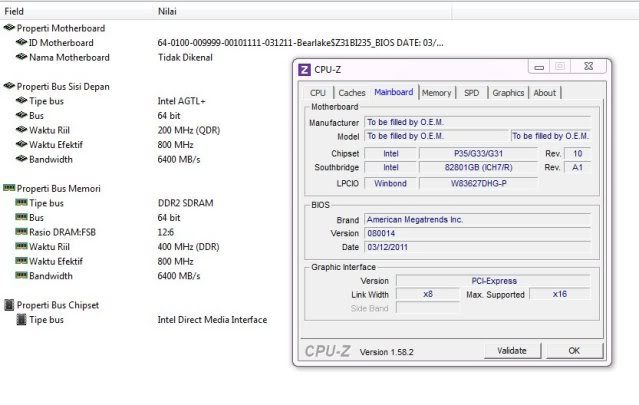Image resolution: width=639 pixels, height=405 pixels.
Task: Click the RAM icon beside DDR2 SDRAM Tipe bus
Action: (21, 202)
